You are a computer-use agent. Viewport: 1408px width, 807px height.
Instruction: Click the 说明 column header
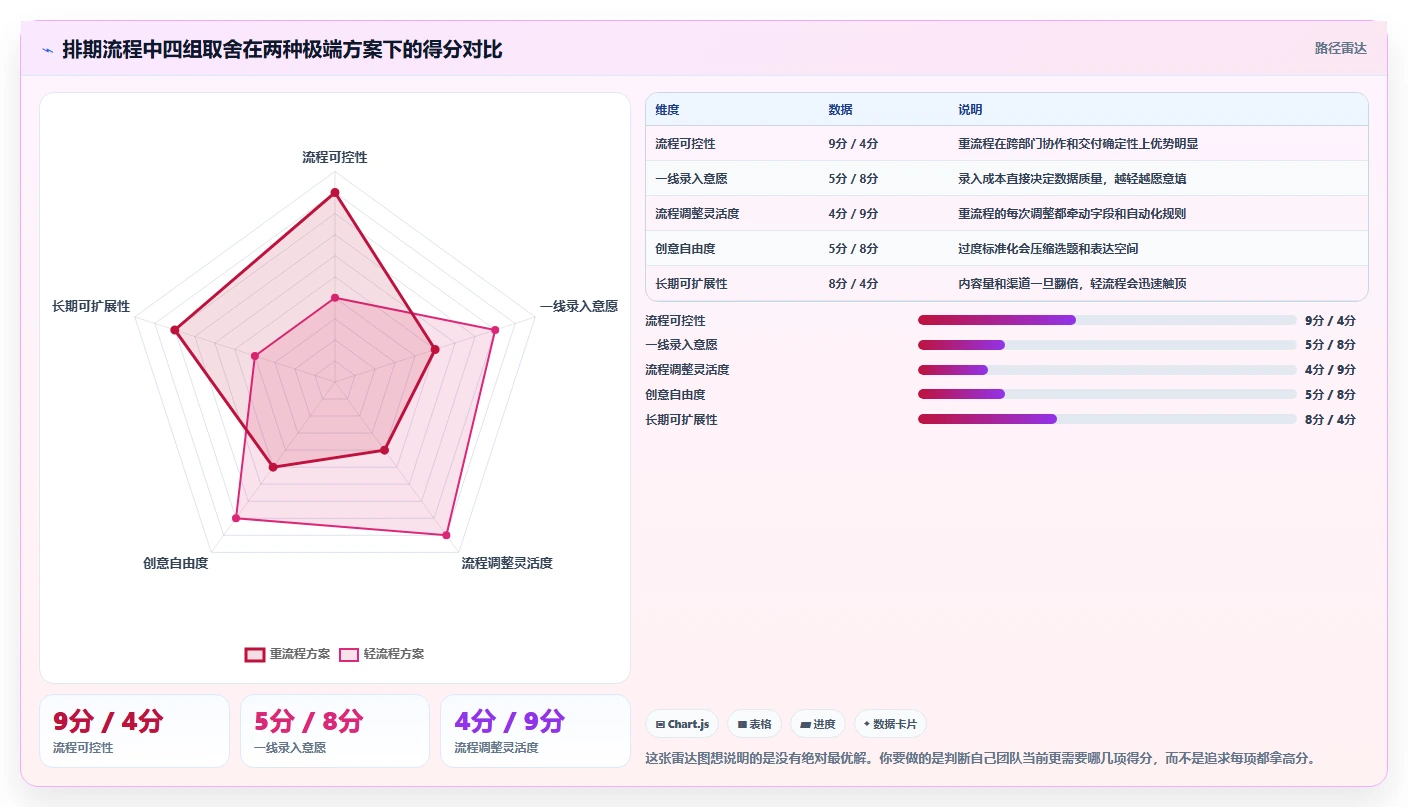(x=970, y=110)
